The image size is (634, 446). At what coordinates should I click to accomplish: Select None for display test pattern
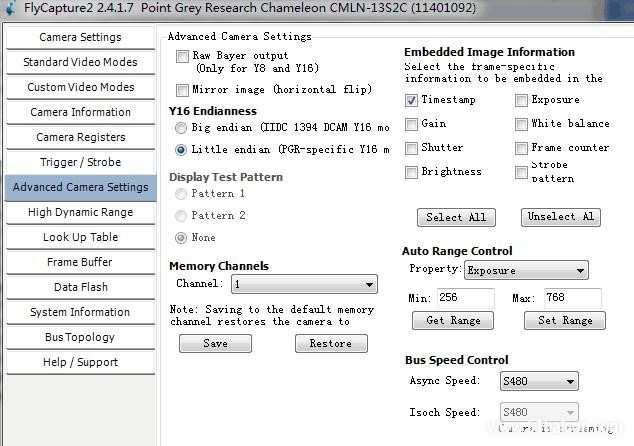coord(181,238)
